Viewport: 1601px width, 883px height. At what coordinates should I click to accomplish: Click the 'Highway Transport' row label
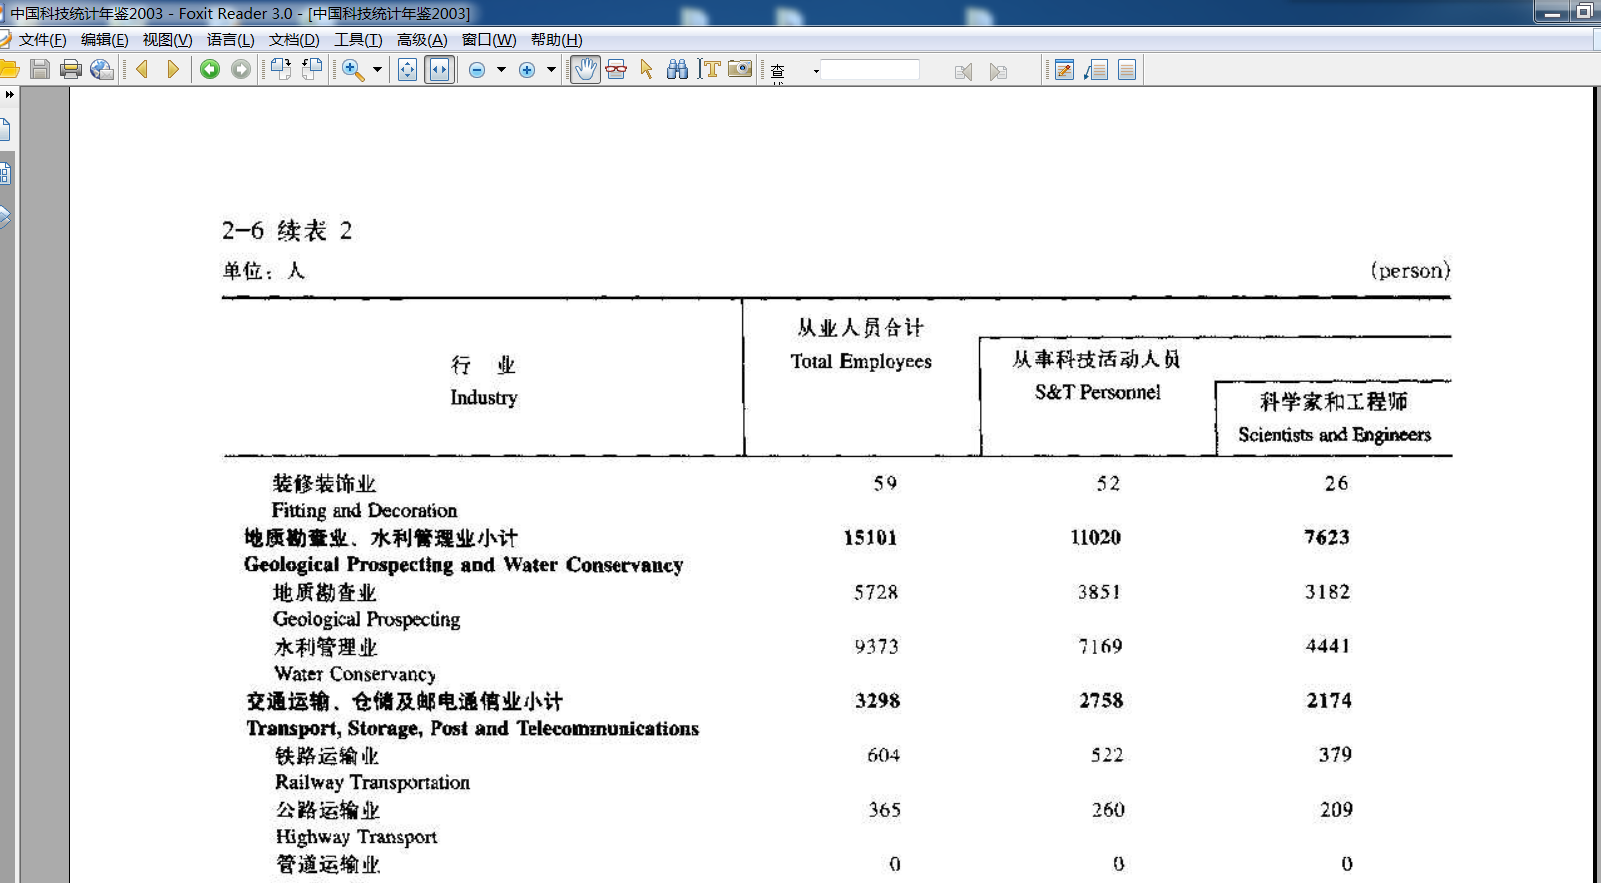click(356, 837)
